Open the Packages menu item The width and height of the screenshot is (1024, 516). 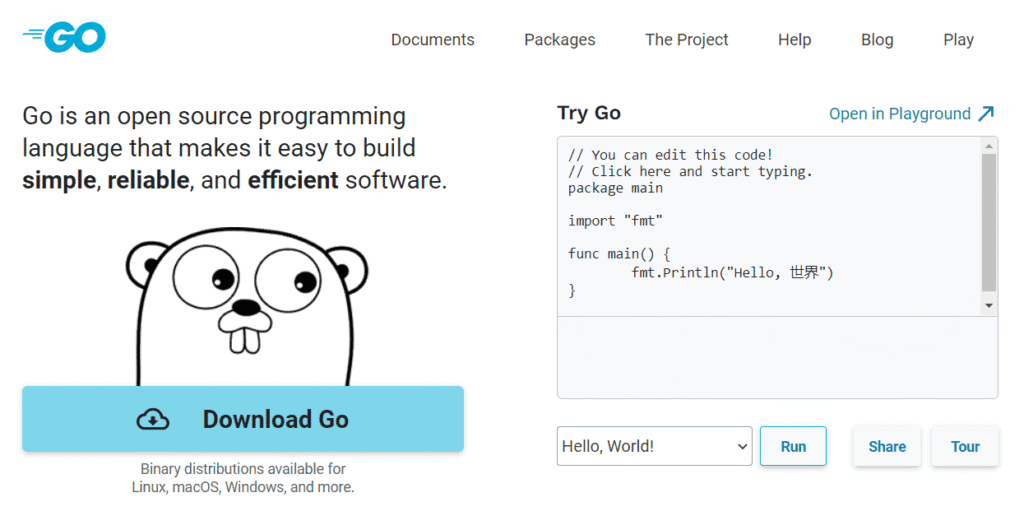pyautogui.click(x=560, y=40)
